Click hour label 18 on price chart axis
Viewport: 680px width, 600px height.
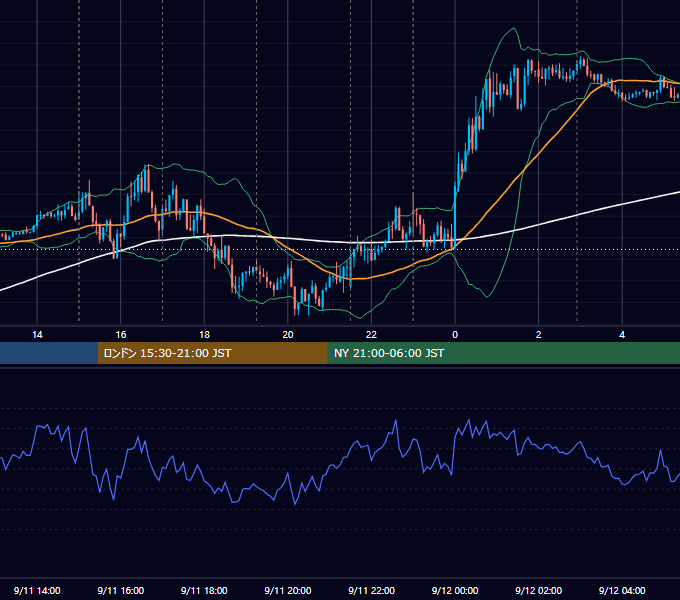(x=204, y=335)
